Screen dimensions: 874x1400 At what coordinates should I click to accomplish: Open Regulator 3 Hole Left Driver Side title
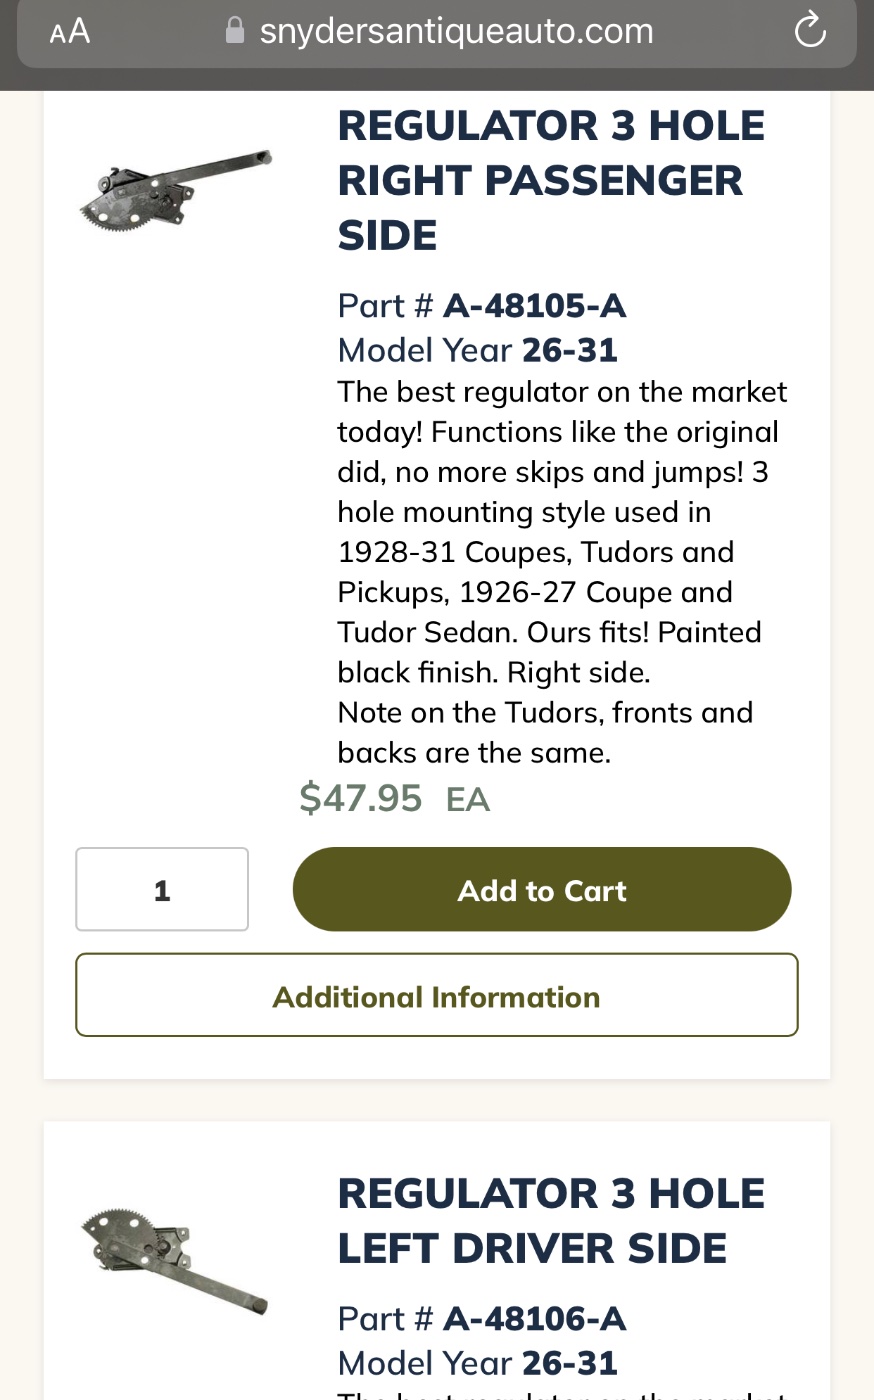(x=550, y=1221)
